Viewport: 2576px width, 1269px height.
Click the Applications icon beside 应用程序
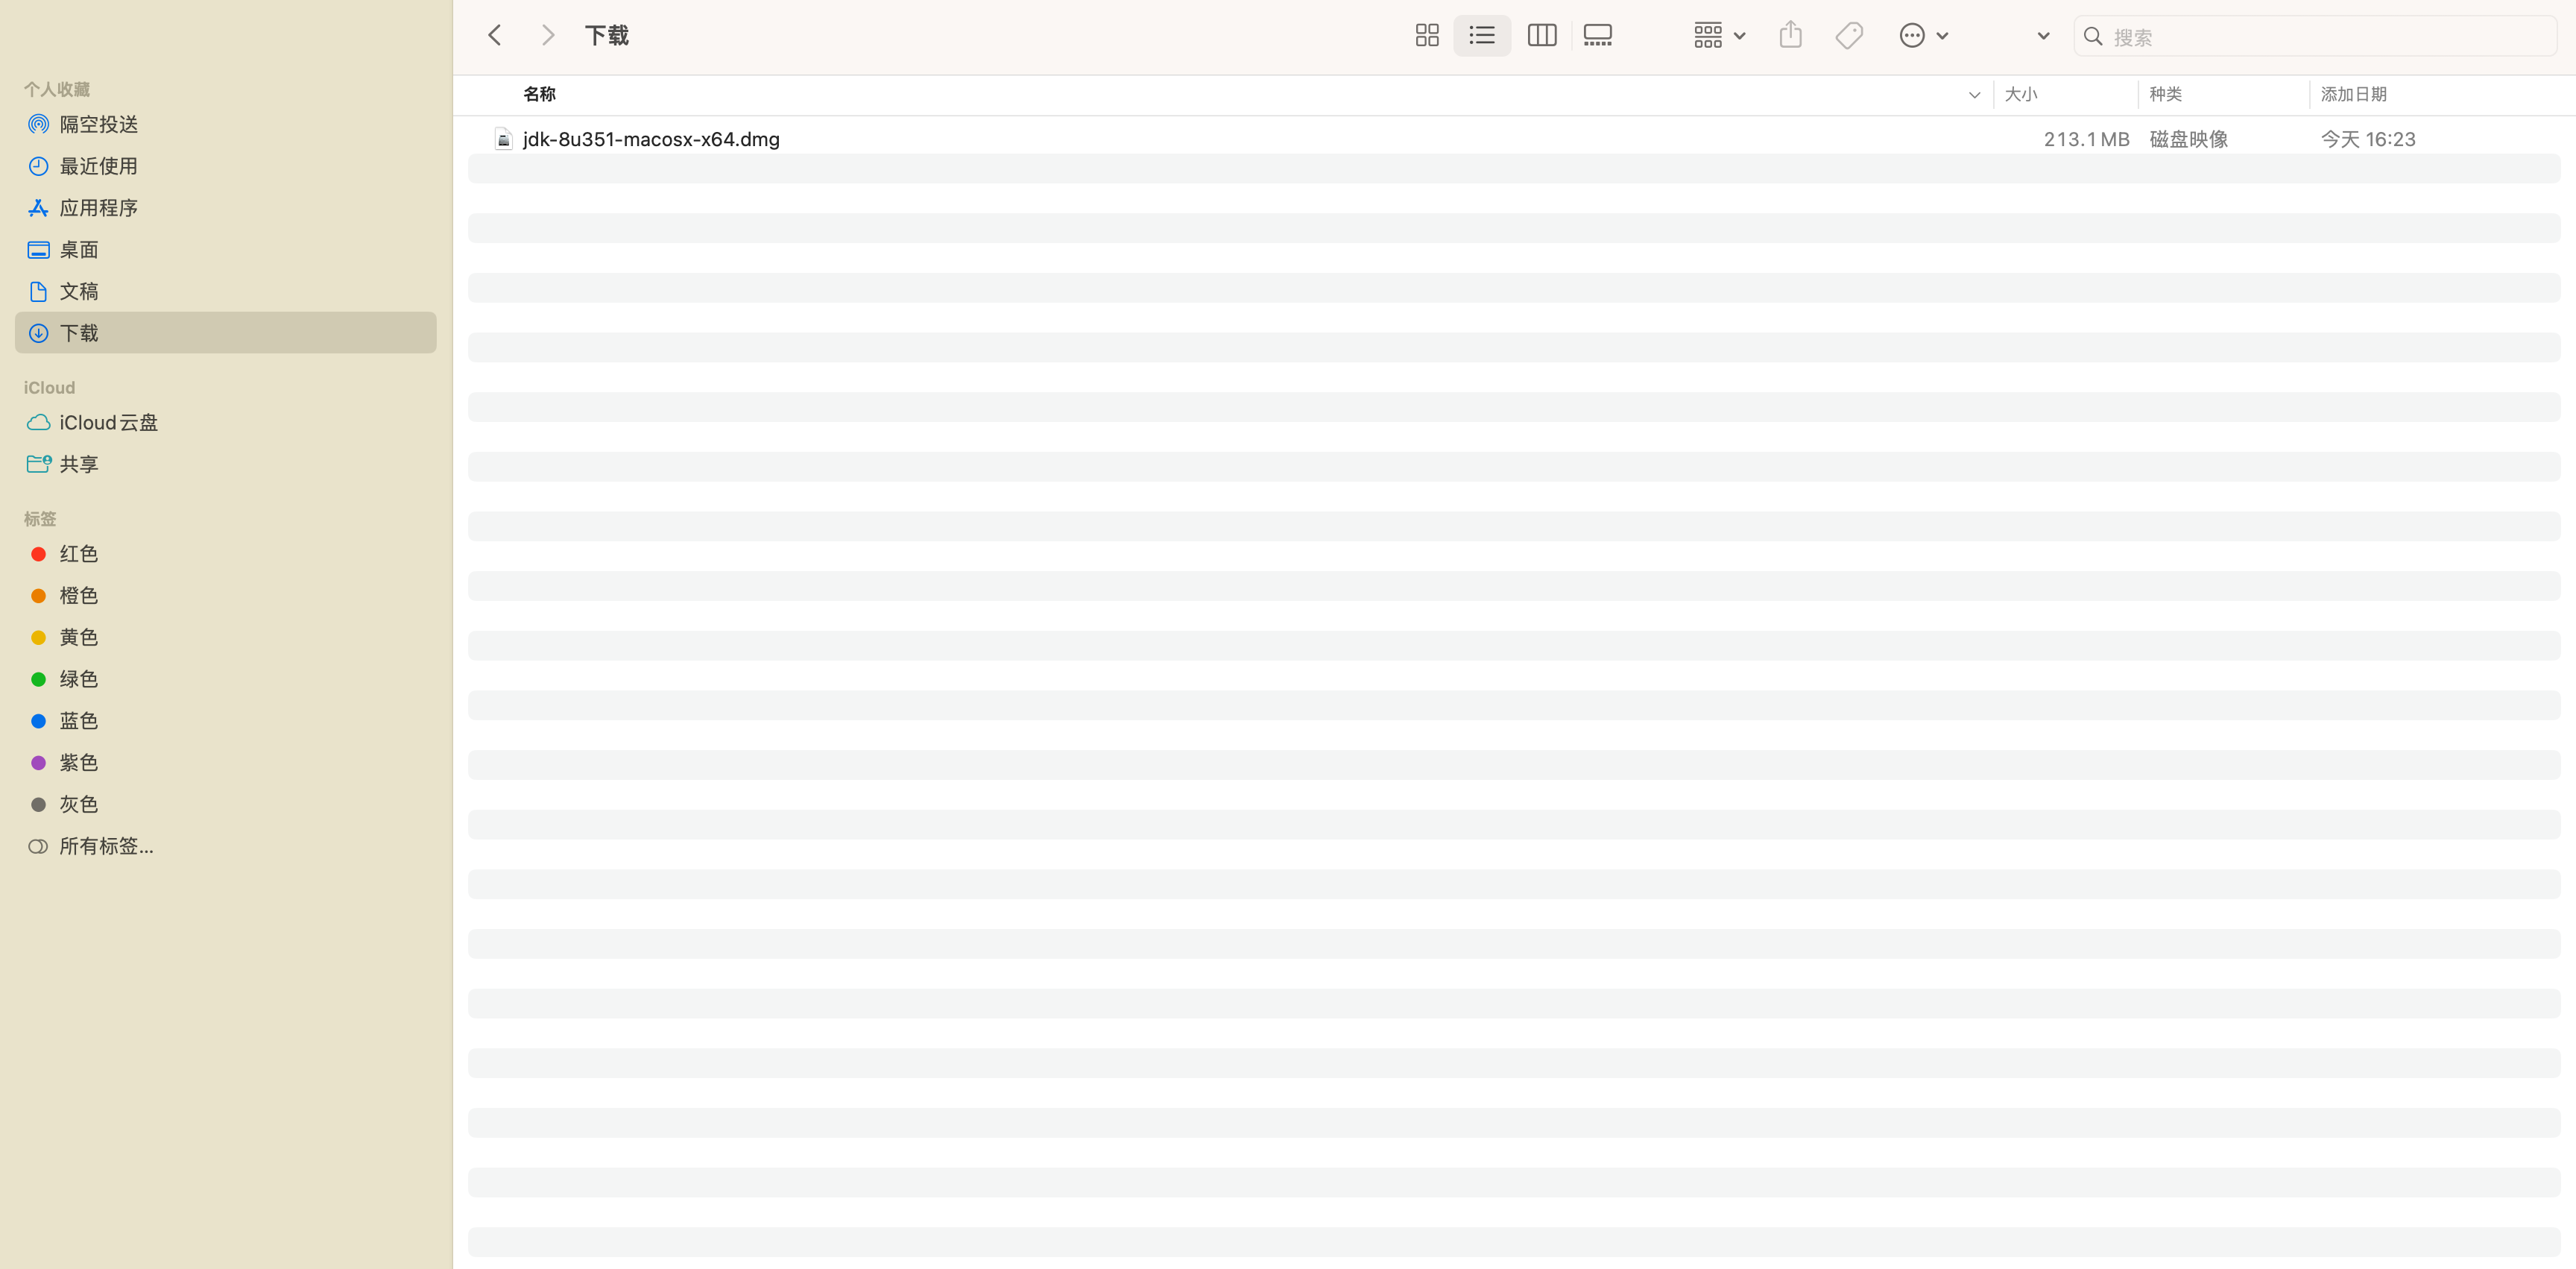pos(38,208)
